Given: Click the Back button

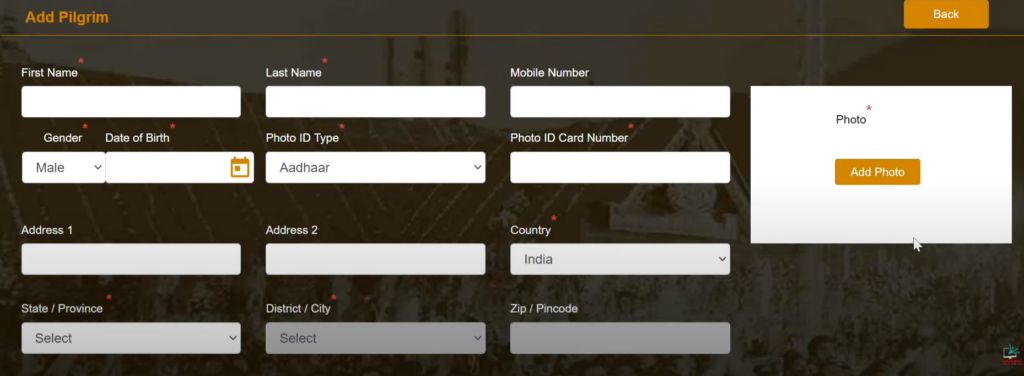Looking at the screenshot, I should point(946,14).
